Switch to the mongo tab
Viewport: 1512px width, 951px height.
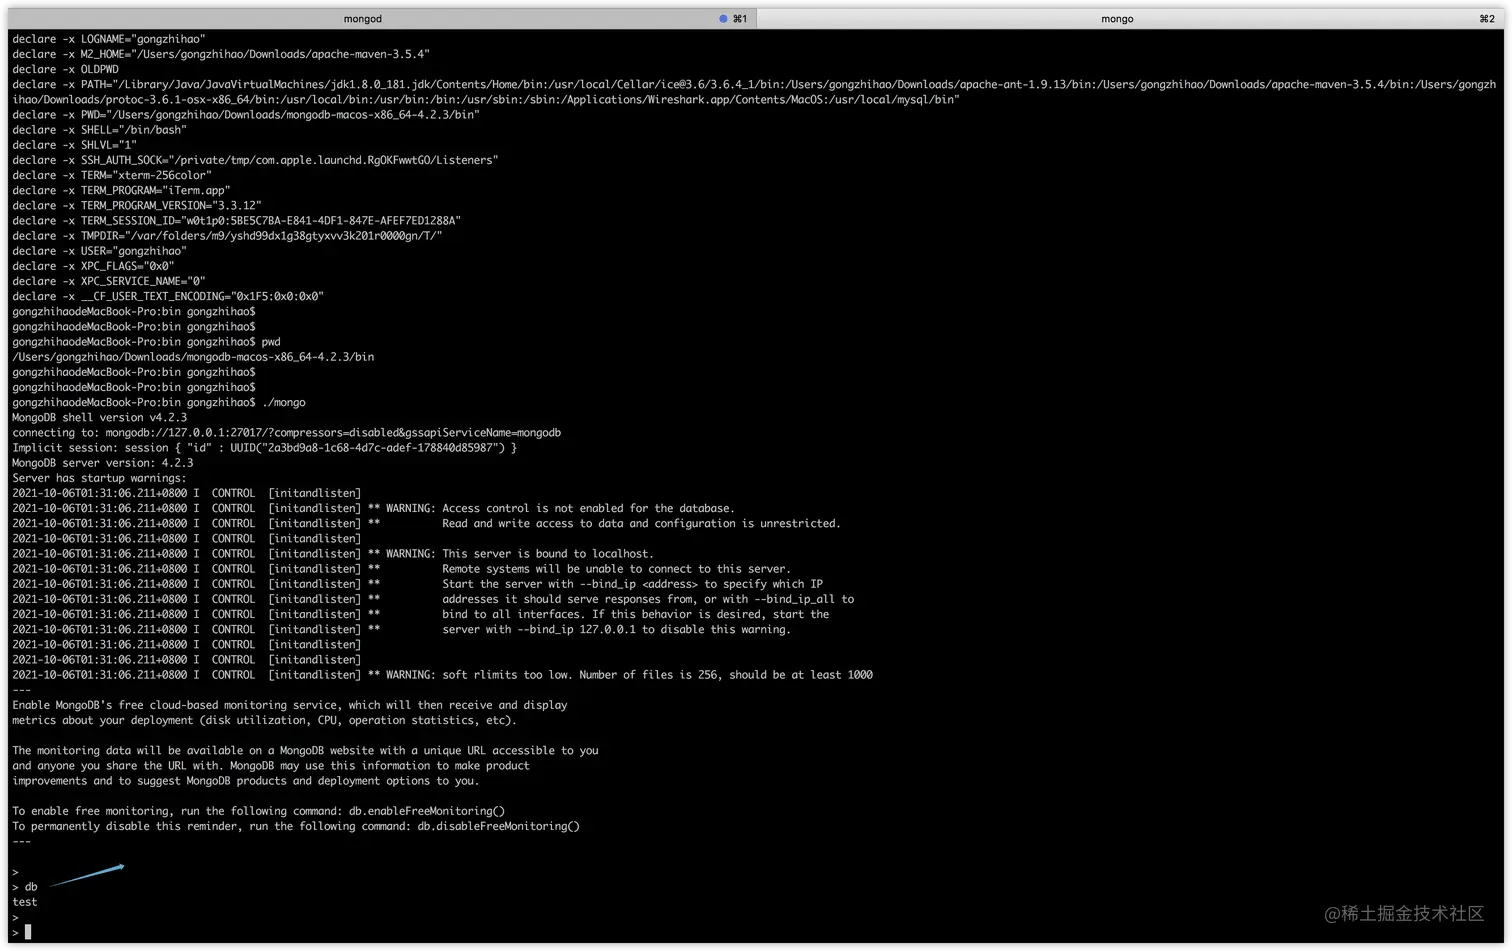(x=1130, y=18)
